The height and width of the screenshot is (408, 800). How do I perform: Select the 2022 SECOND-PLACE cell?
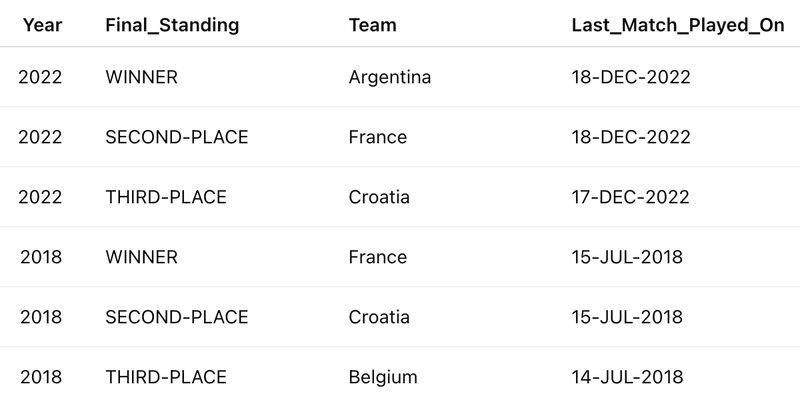(177, 137)
